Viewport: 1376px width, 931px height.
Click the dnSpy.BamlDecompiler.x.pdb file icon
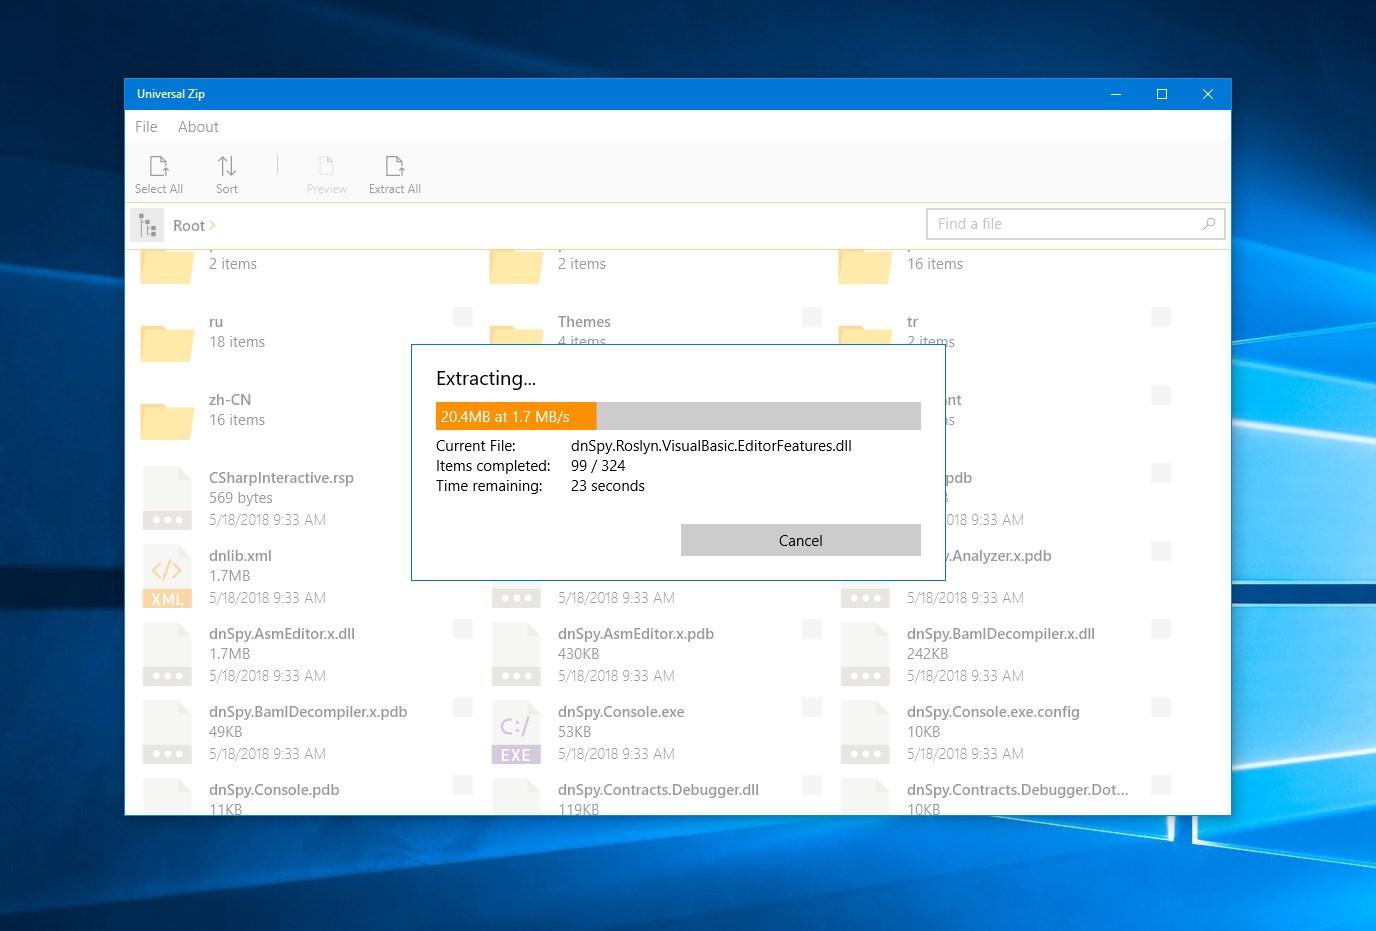point(167,731)
